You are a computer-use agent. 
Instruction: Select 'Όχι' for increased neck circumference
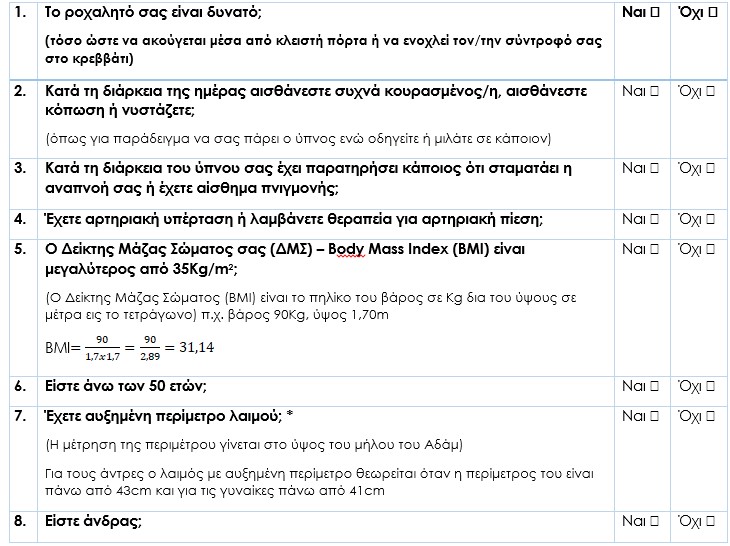click(710, 414)
